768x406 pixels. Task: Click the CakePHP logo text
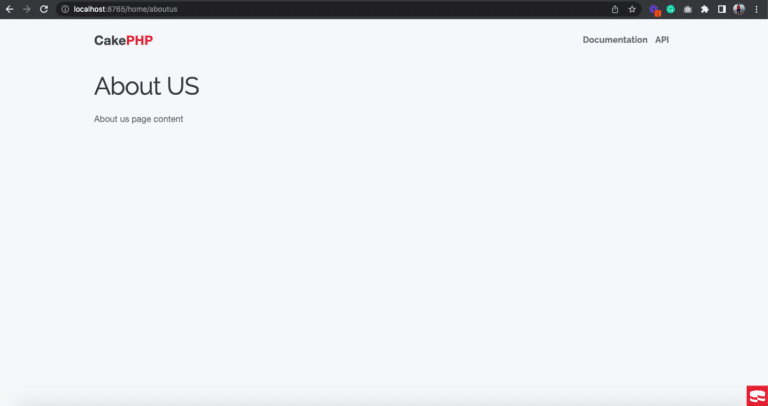click(x=123, y=40)
